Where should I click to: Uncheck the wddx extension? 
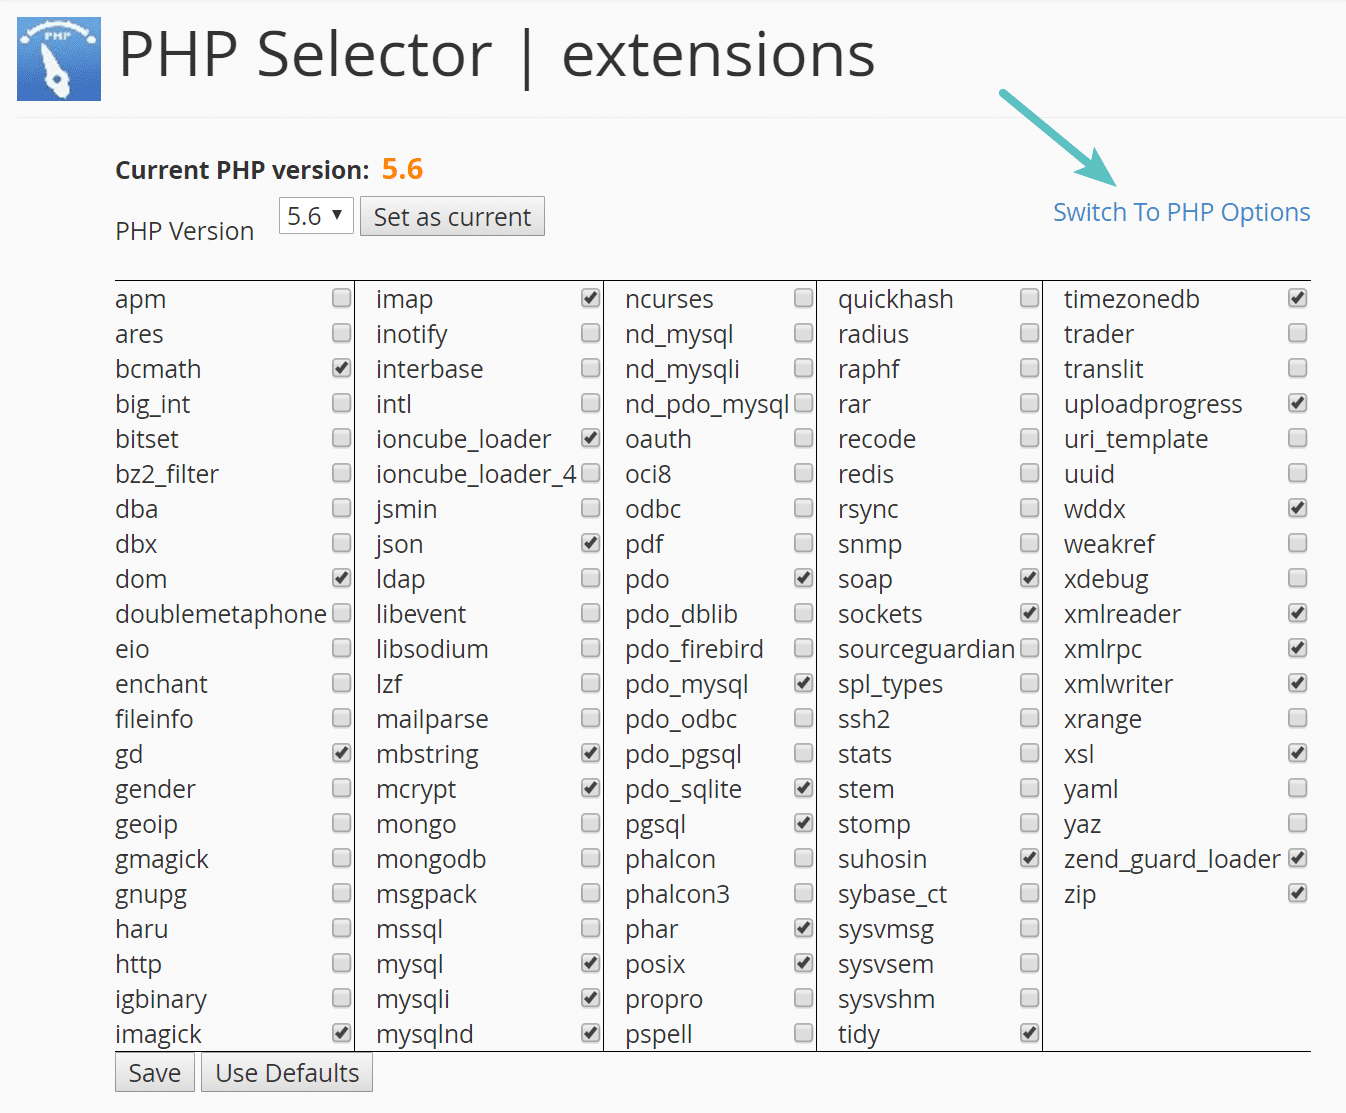pyautogui.click(x=1298, y=508)
